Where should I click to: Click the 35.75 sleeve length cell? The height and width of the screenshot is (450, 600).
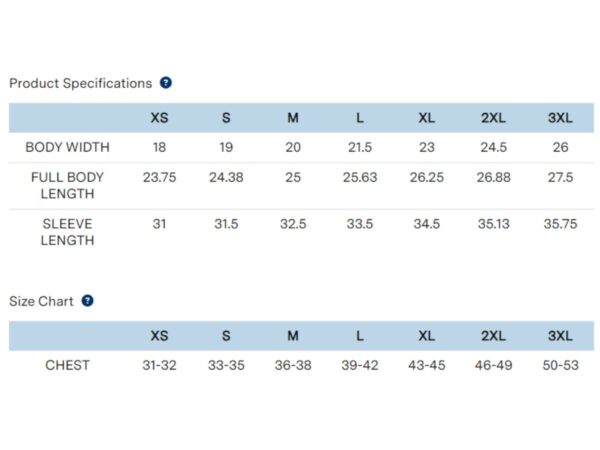tap(560, 224)
